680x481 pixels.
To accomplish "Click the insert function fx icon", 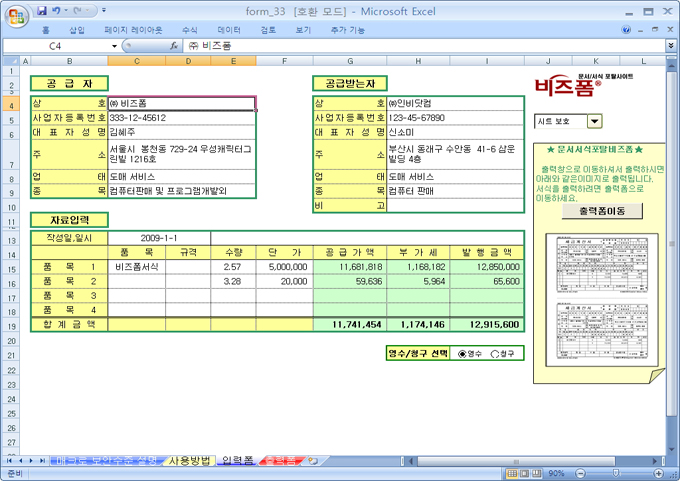I will pyautogui.click(x=174, y=46).
